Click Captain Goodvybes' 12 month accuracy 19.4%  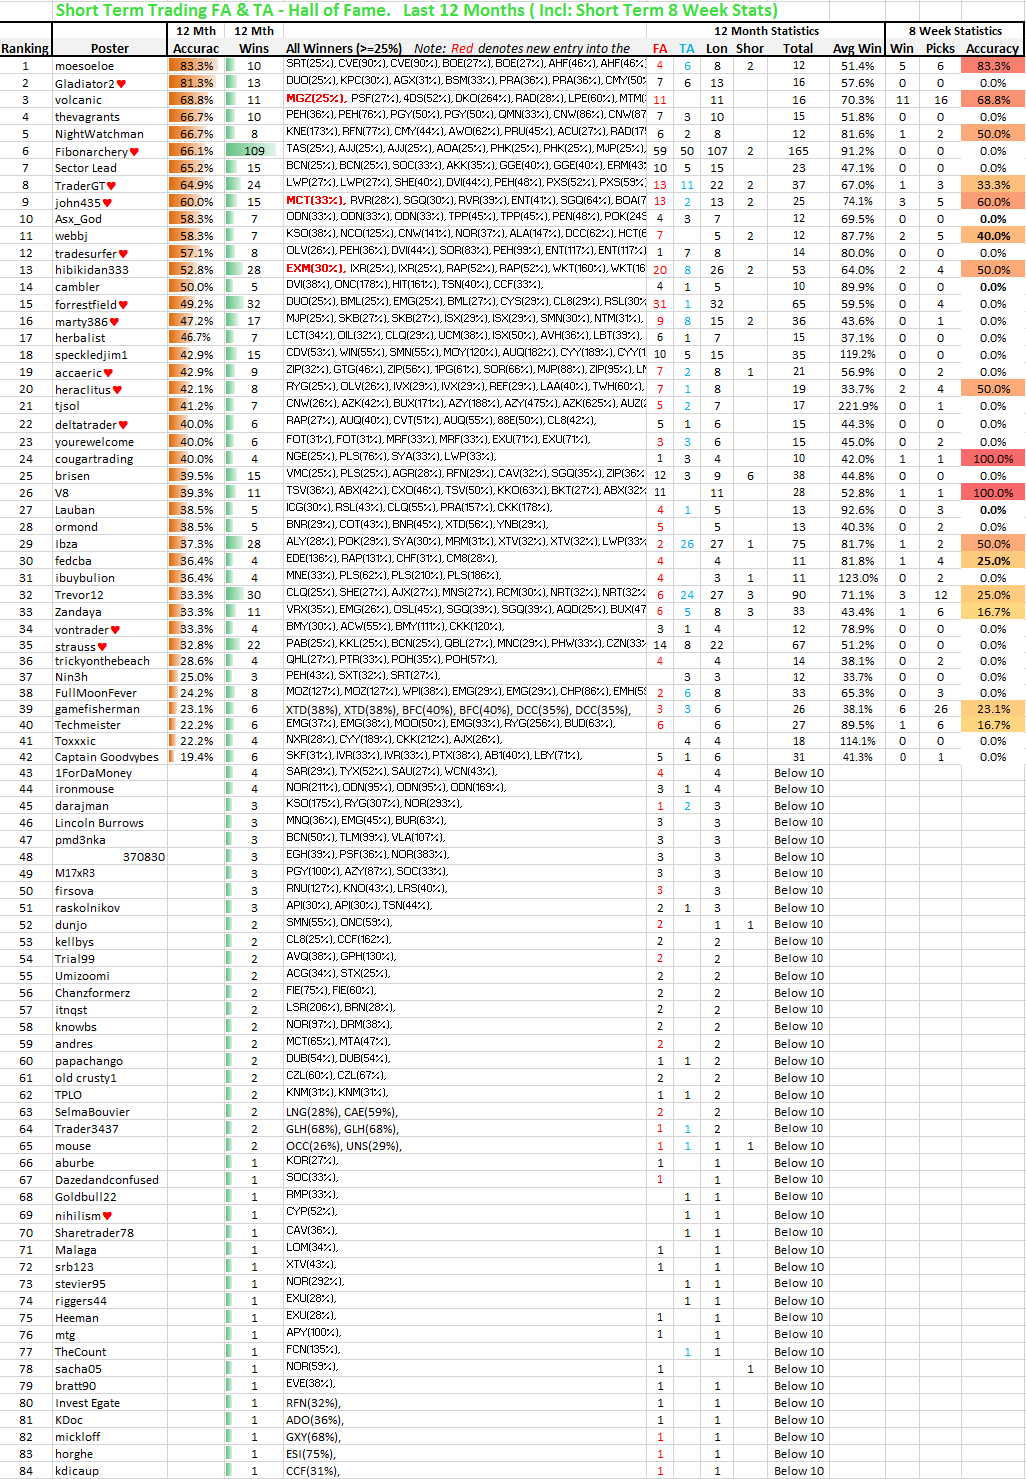196,757
